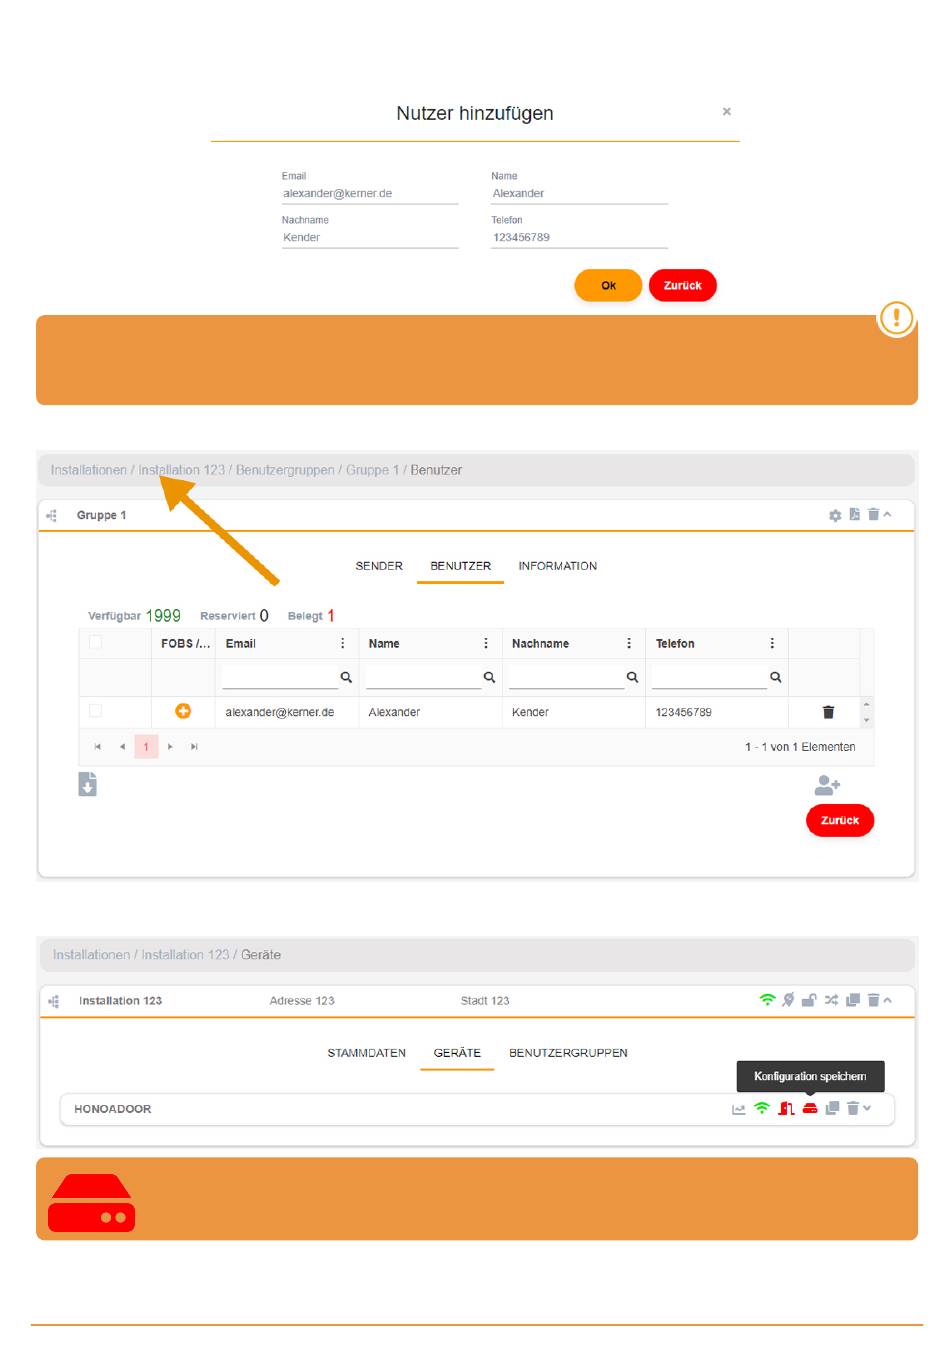Open the Benutzergruppen breadcrumb link

click(x=285, y=470)
